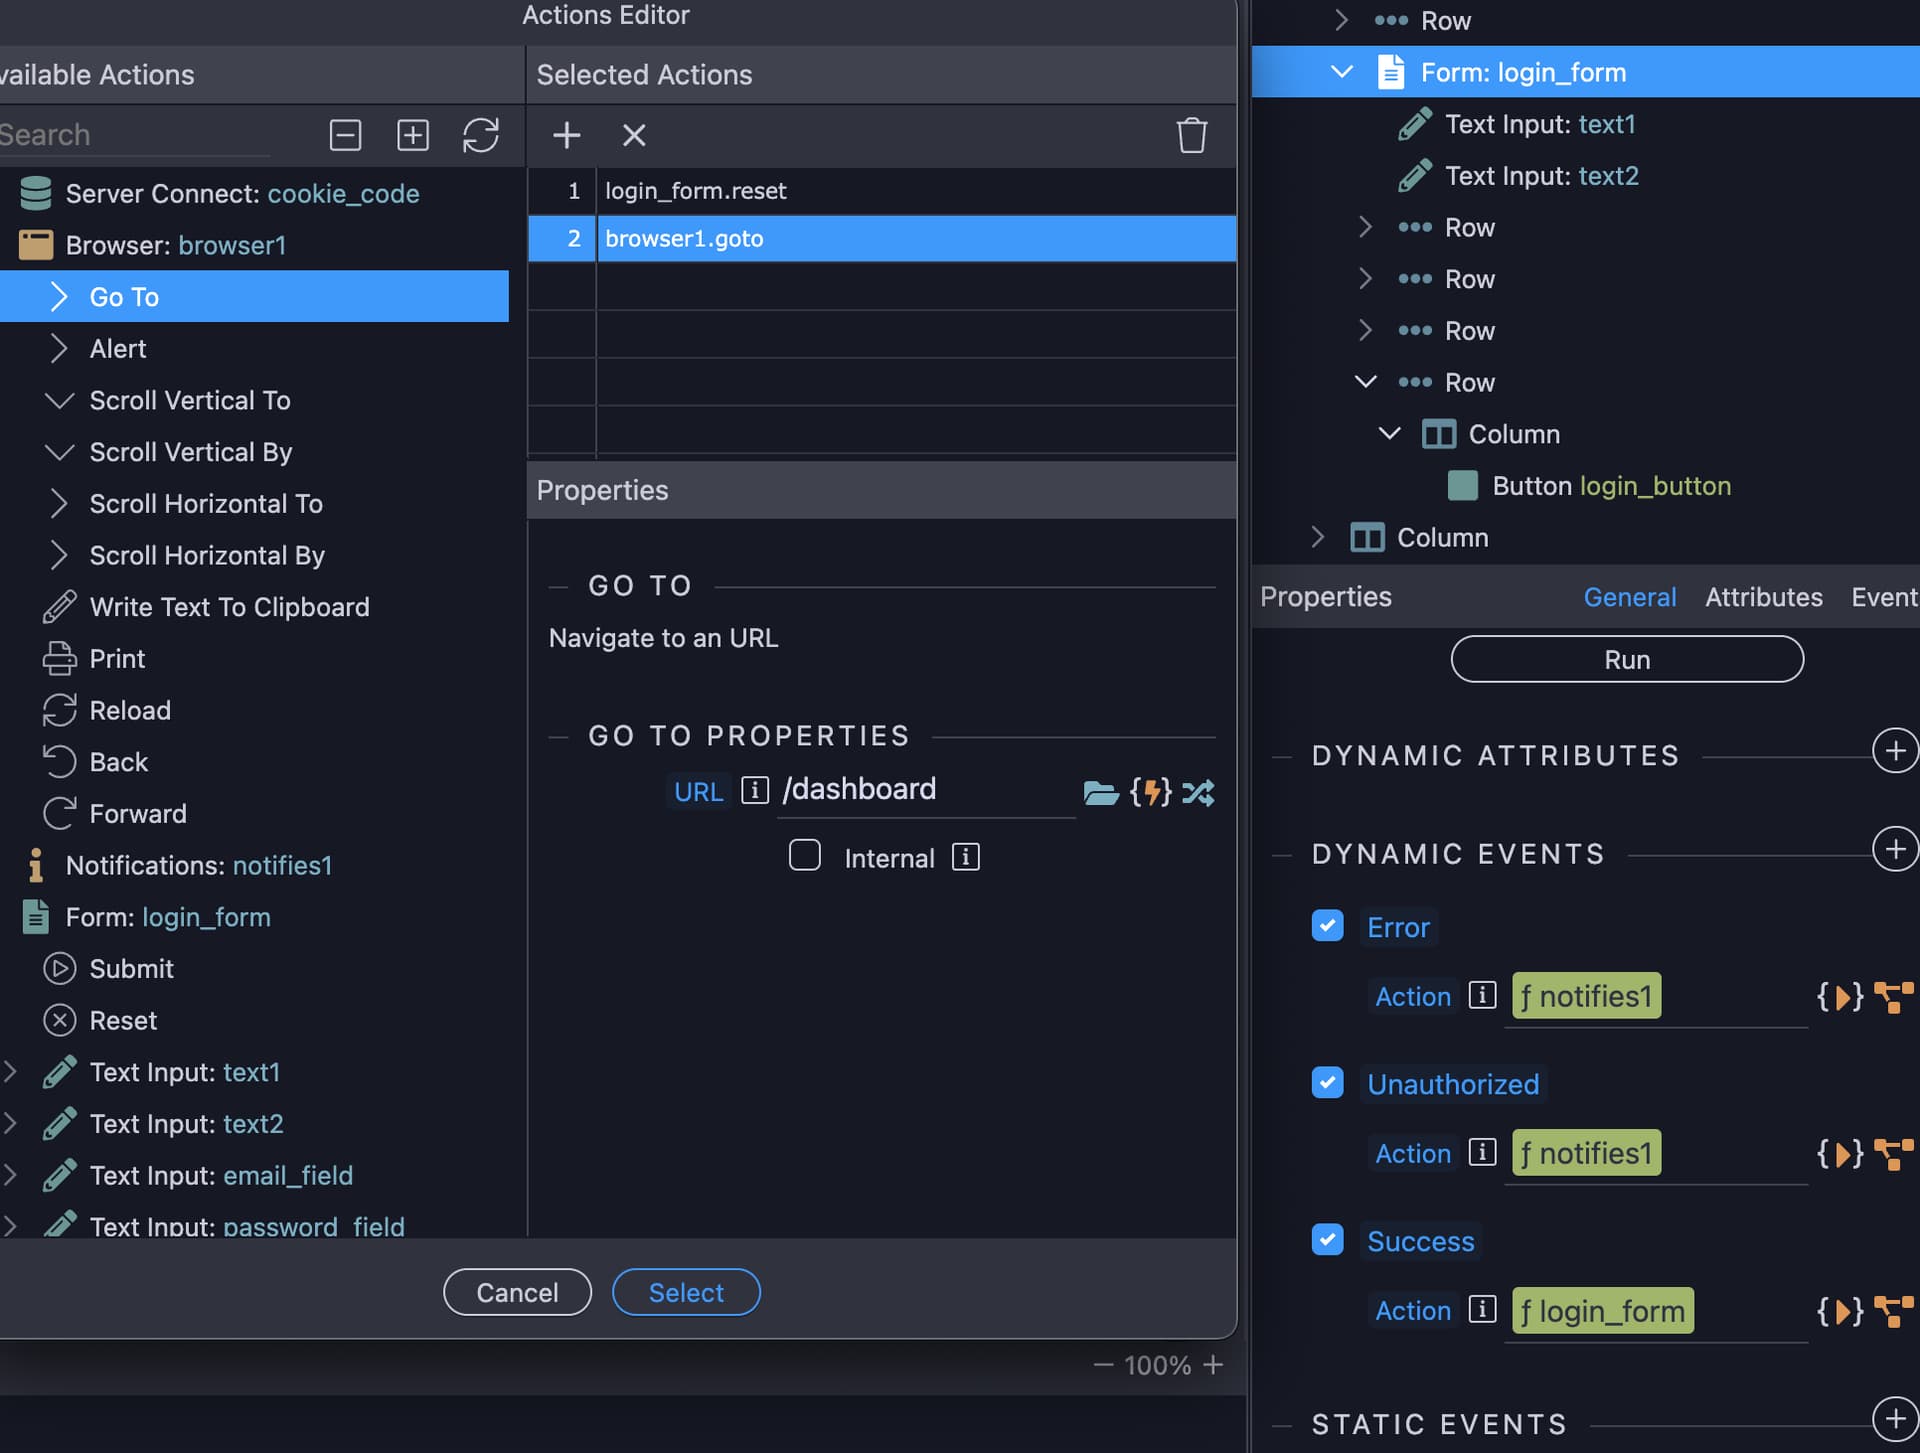Open flow editor for Error event
Viewport: 1920px width, 1453px height.
[1893, 996]
